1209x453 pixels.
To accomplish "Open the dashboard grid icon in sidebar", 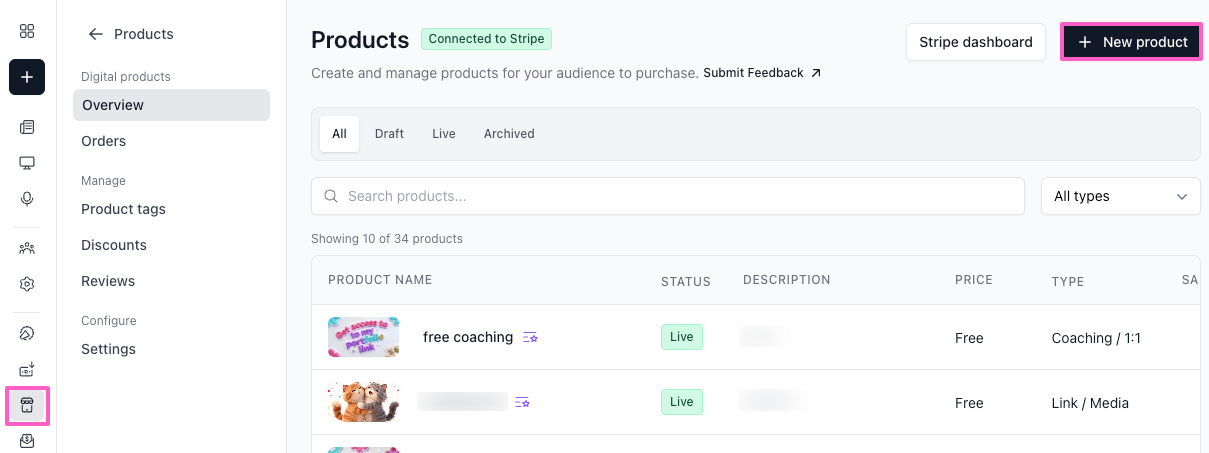I will coord(27,31).
